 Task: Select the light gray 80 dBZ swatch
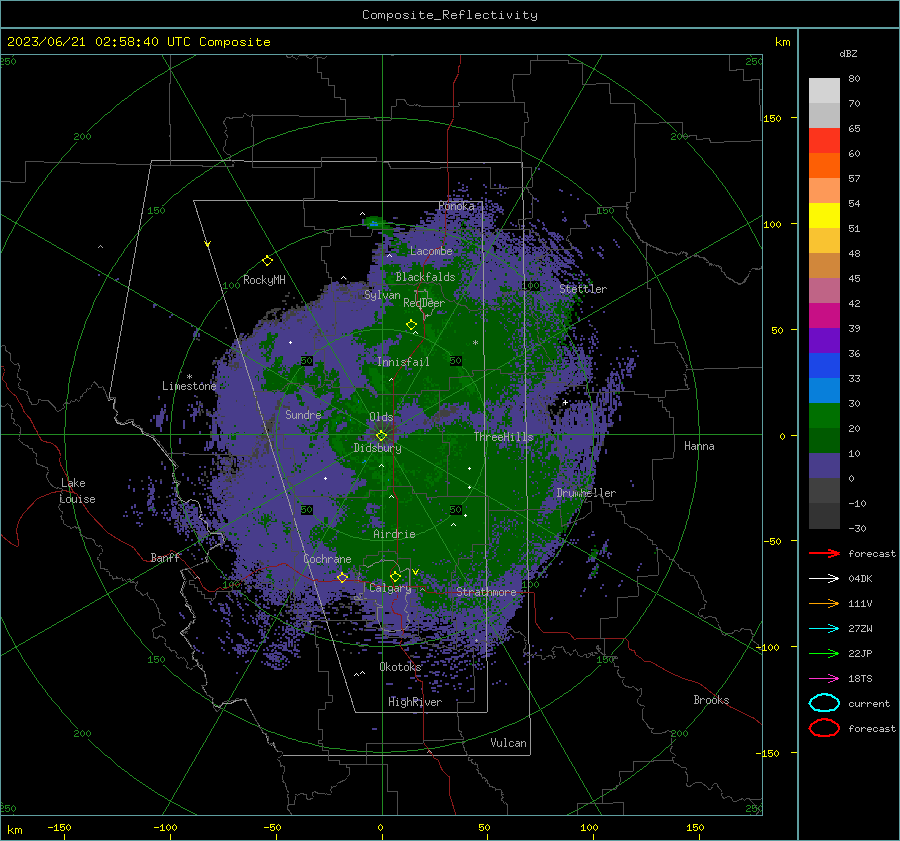(824, 90)
